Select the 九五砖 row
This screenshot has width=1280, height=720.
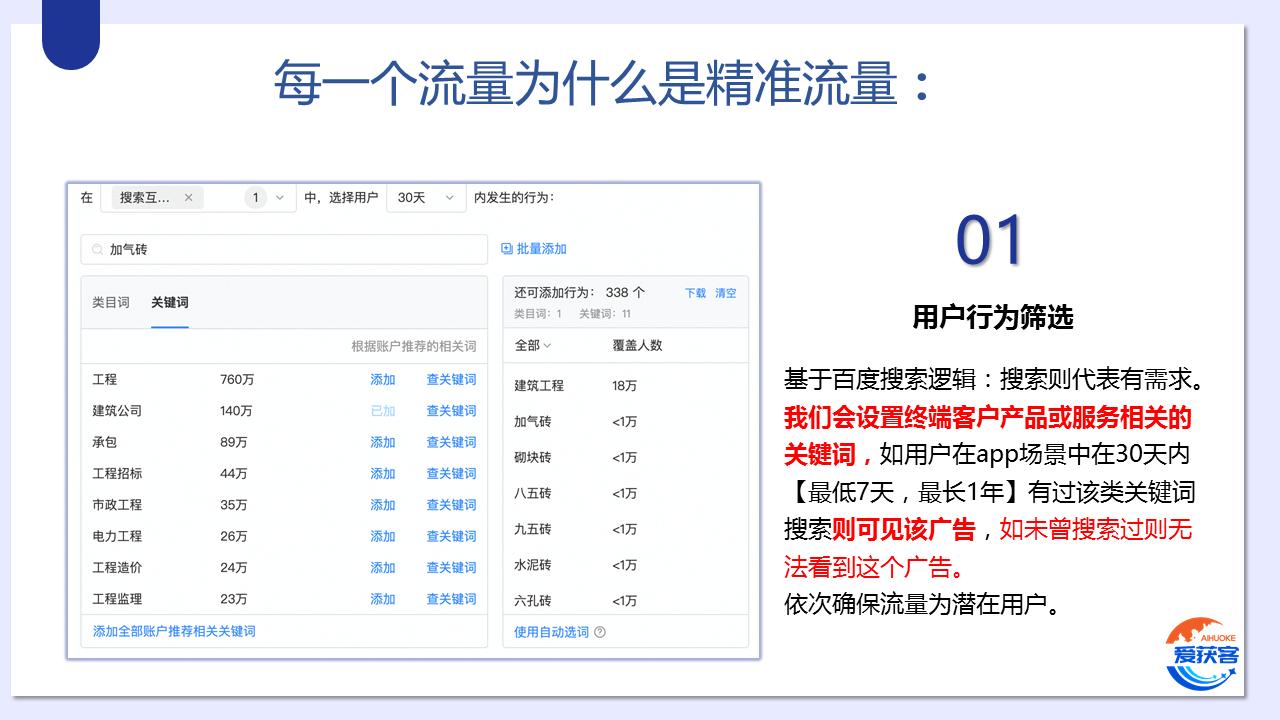pyautogui.click(x=625, y=529)
